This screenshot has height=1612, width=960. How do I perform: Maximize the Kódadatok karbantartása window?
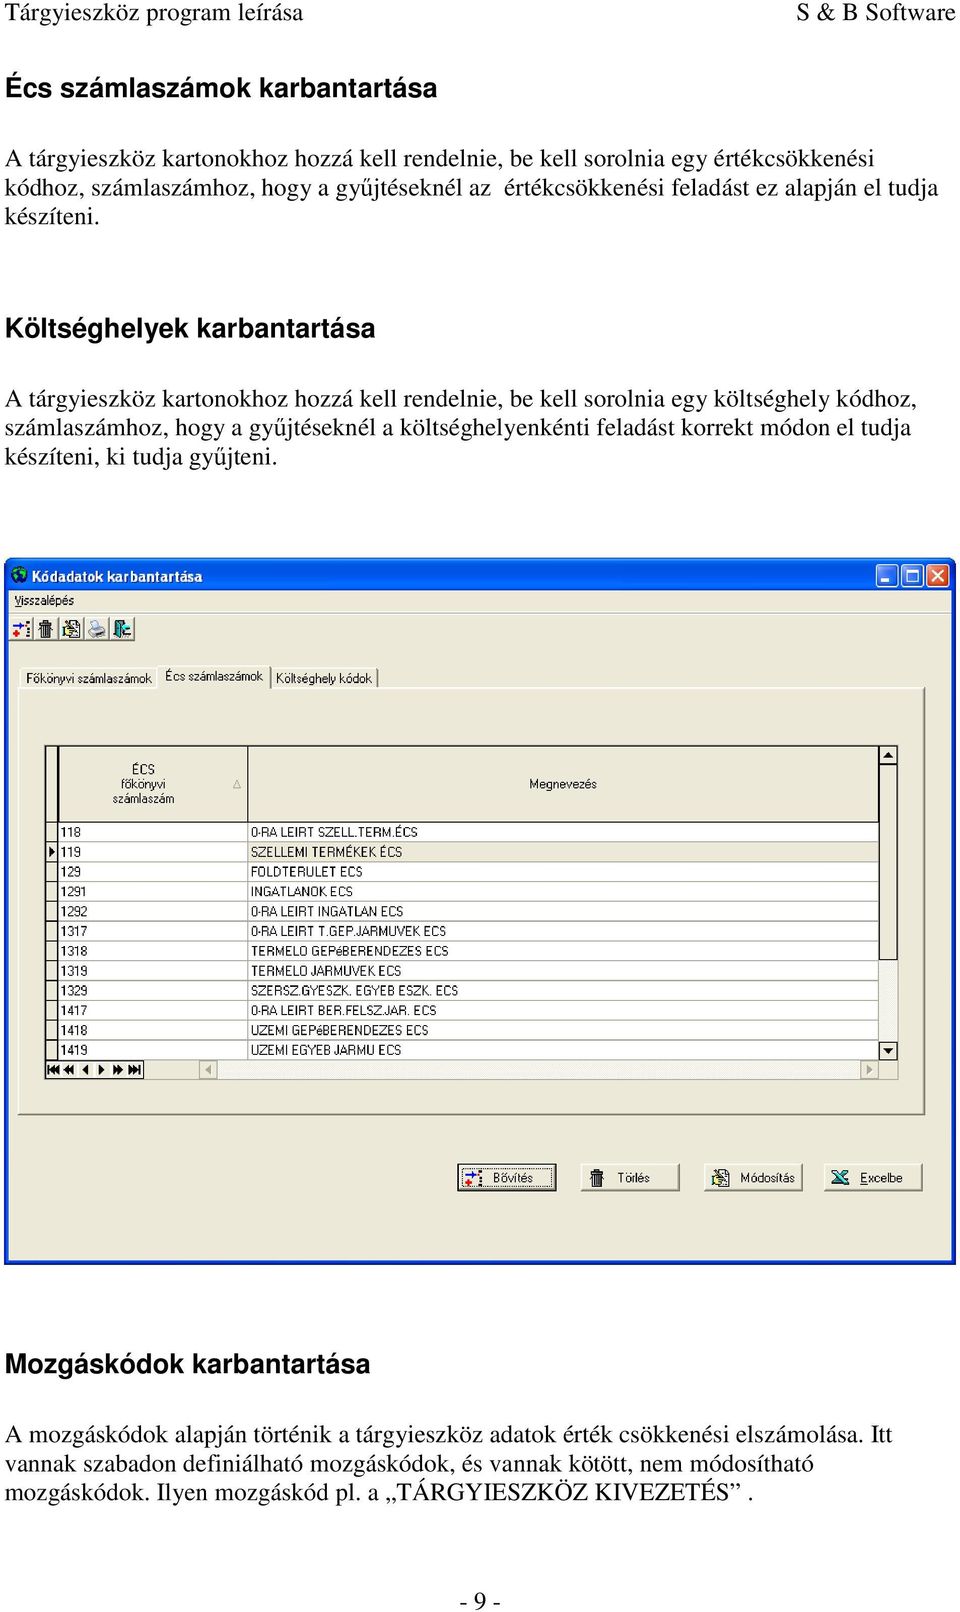912,576
